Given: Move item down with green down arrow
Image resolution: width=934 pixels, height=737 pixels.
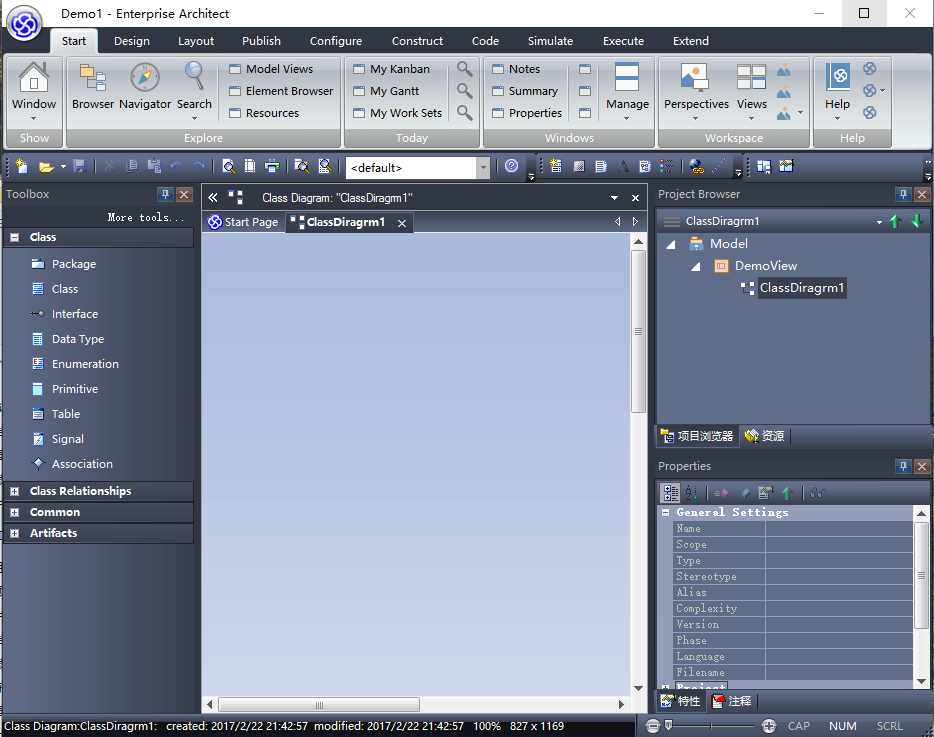Looking at the screenshot, I should click(917, 222).
